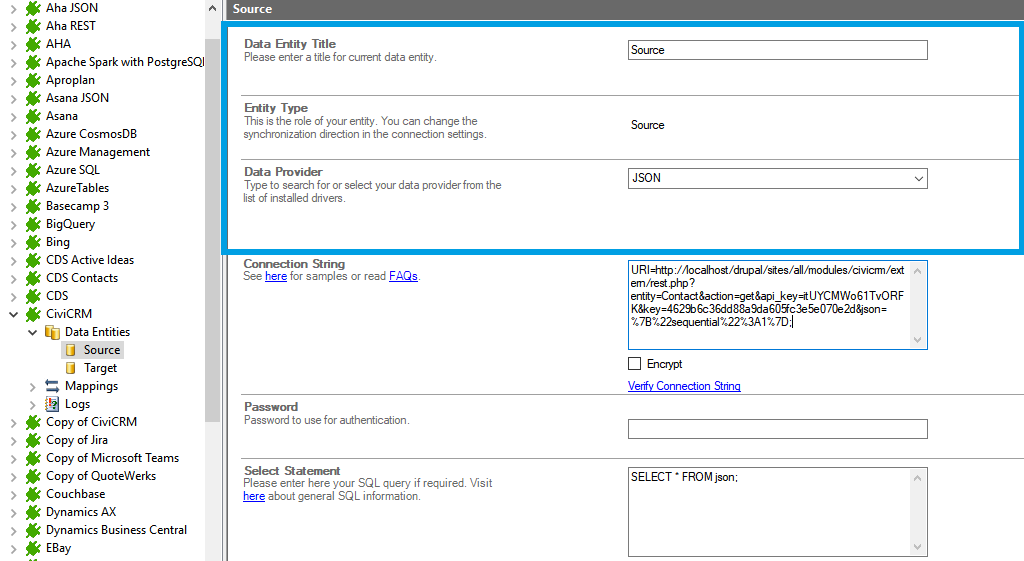Click the Verify Connection String link
Viewport: 1024px width, 561px height.
point(684,386)
